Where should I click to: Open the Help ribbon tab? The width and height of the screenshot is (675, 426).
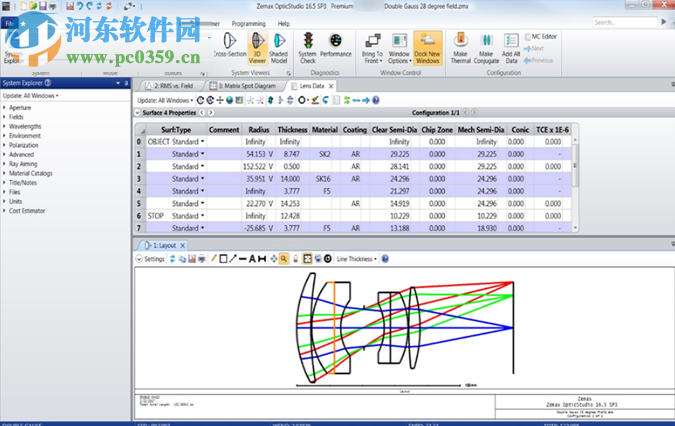pos(284,24)
